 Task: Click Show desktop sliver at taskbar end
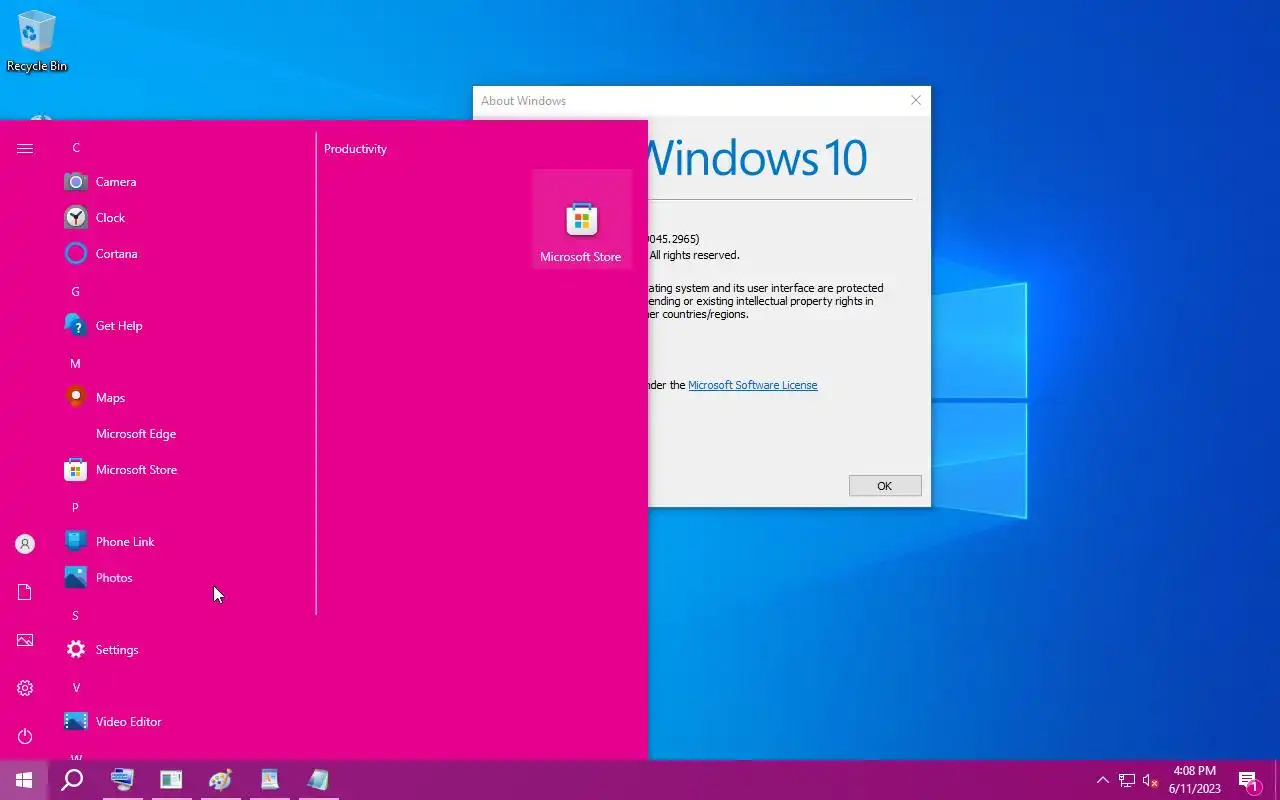[1277, 780]
